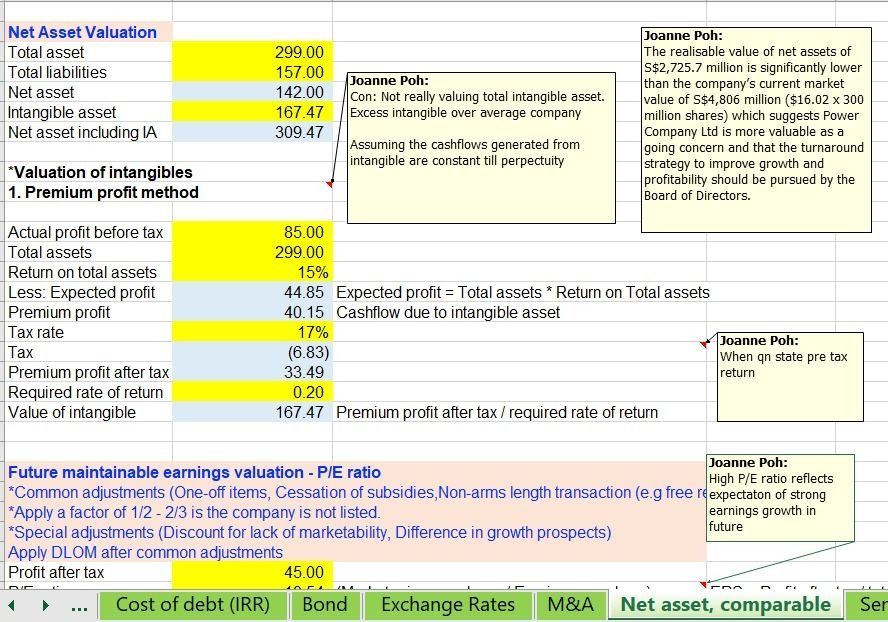
Task: Click the *Valuation of intangibles heading
Action: 100,173
